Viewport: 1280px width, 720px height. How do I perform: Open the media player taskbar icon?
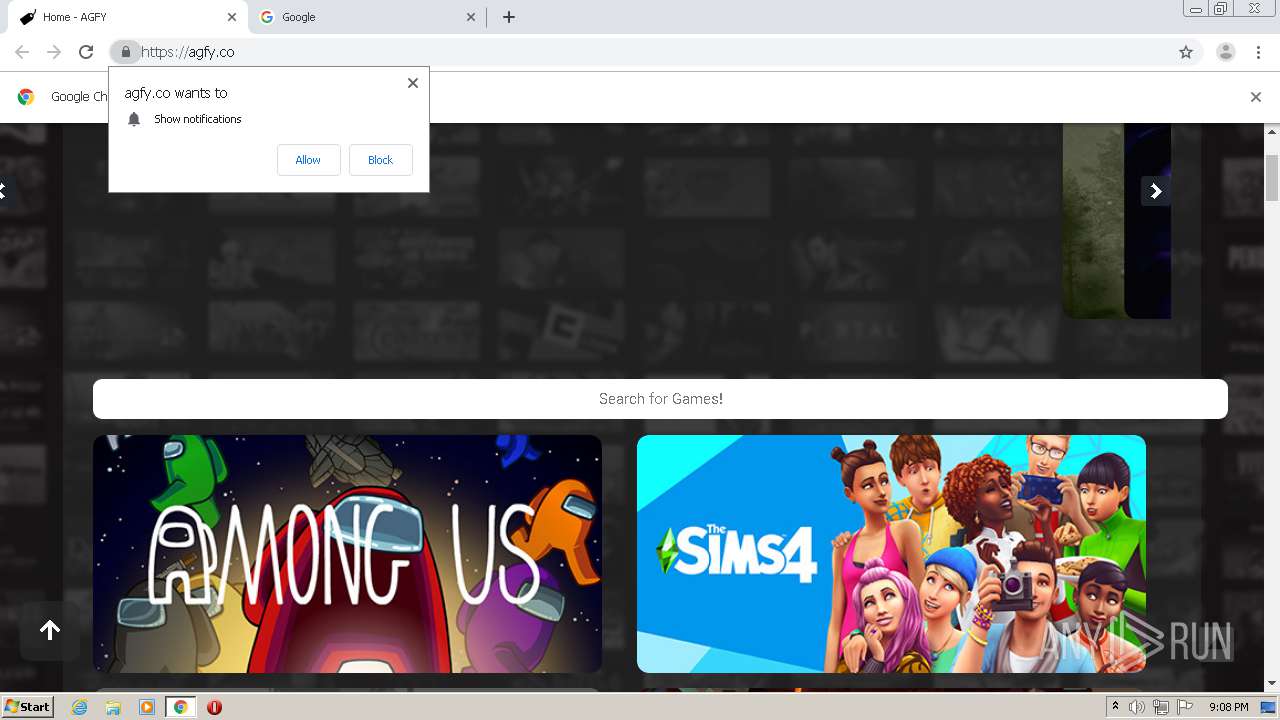pyautogui.click(x=147, y=707)
